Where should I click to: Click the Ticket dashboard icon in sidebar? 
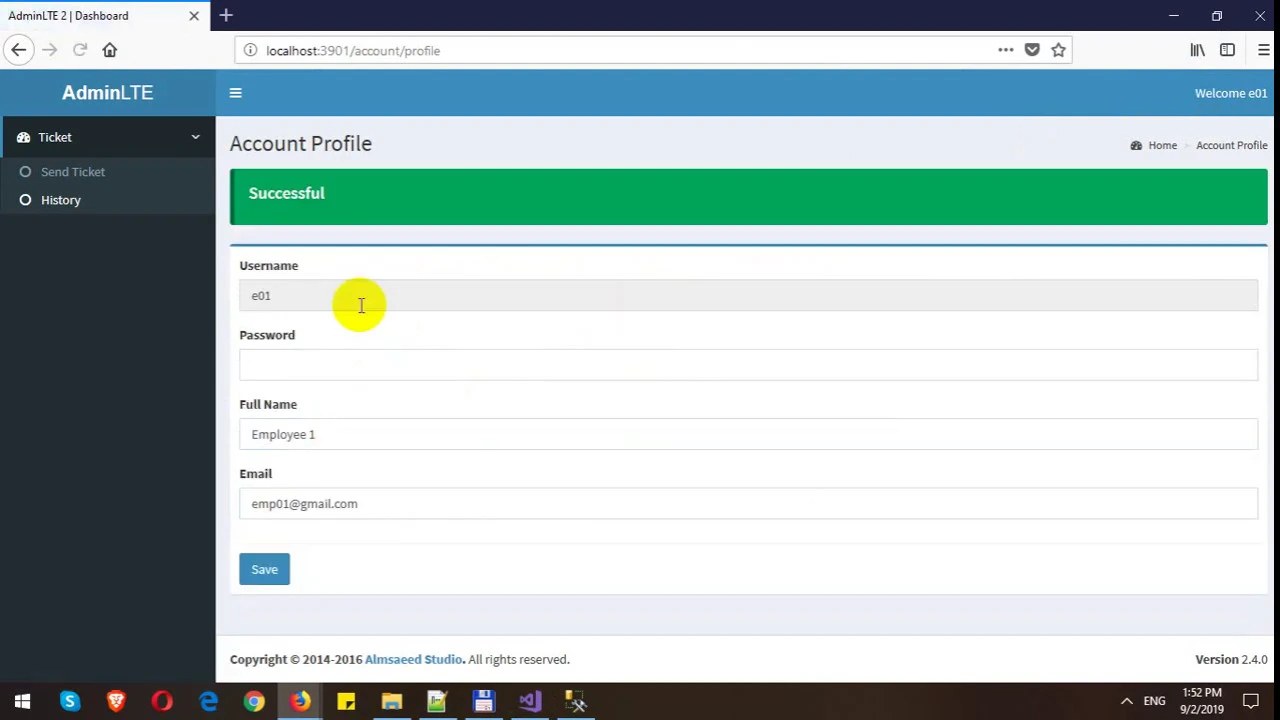(23, 137)
